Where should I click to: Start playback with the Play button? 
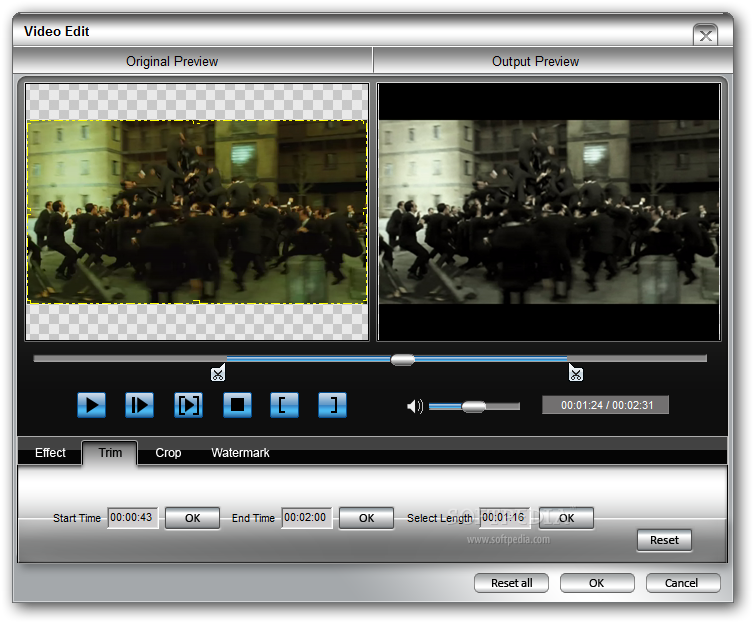(x=91, y=405)
